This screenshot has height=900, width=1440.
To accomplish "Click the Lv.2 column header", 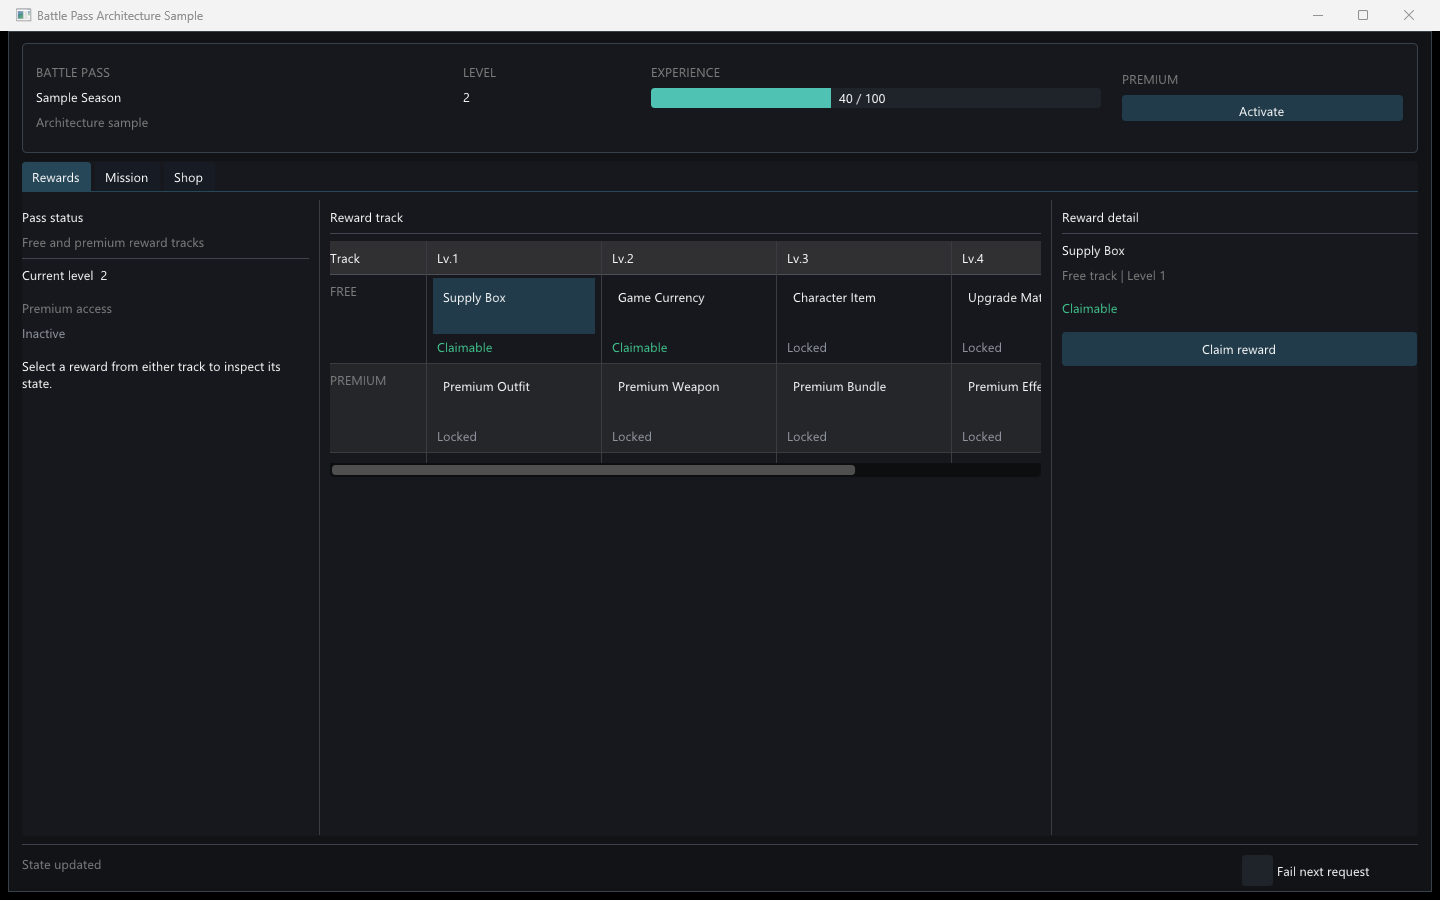I will click(689, 258).
